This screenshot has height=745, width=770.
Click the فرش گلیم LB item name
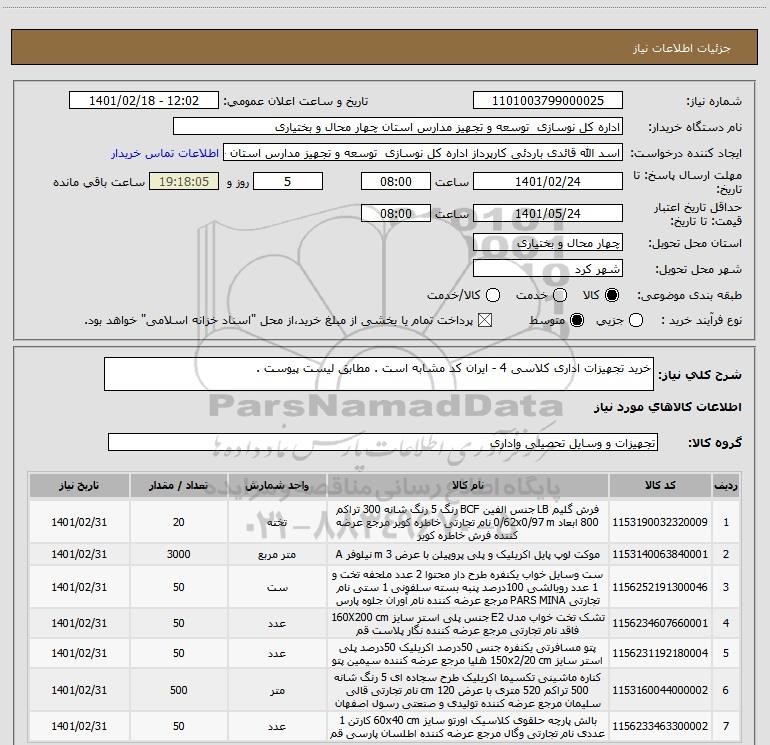[468, 522]
